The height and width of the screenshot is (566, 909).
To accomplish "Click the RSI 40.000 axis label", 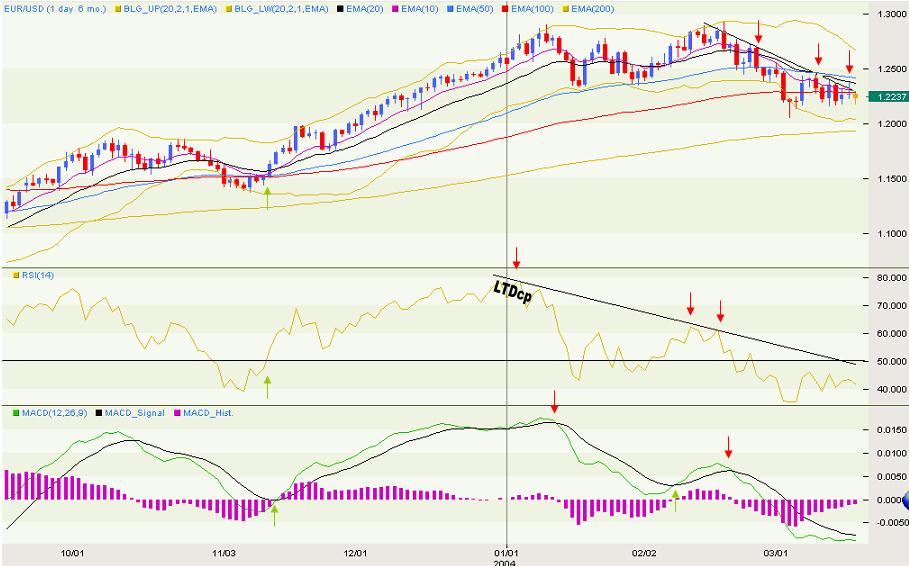I will (x=893, y=389).
